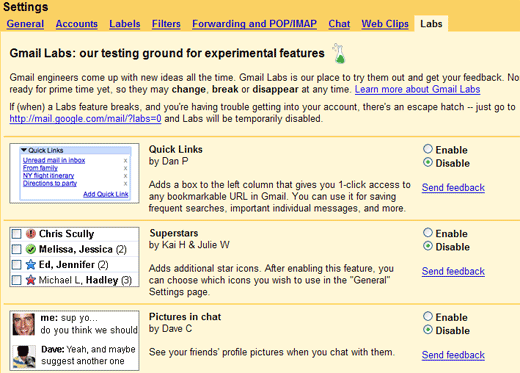Check the Melissa, Jessica checkbox
The height and width of the screenshot is (373, 520).
click(16, 249)
